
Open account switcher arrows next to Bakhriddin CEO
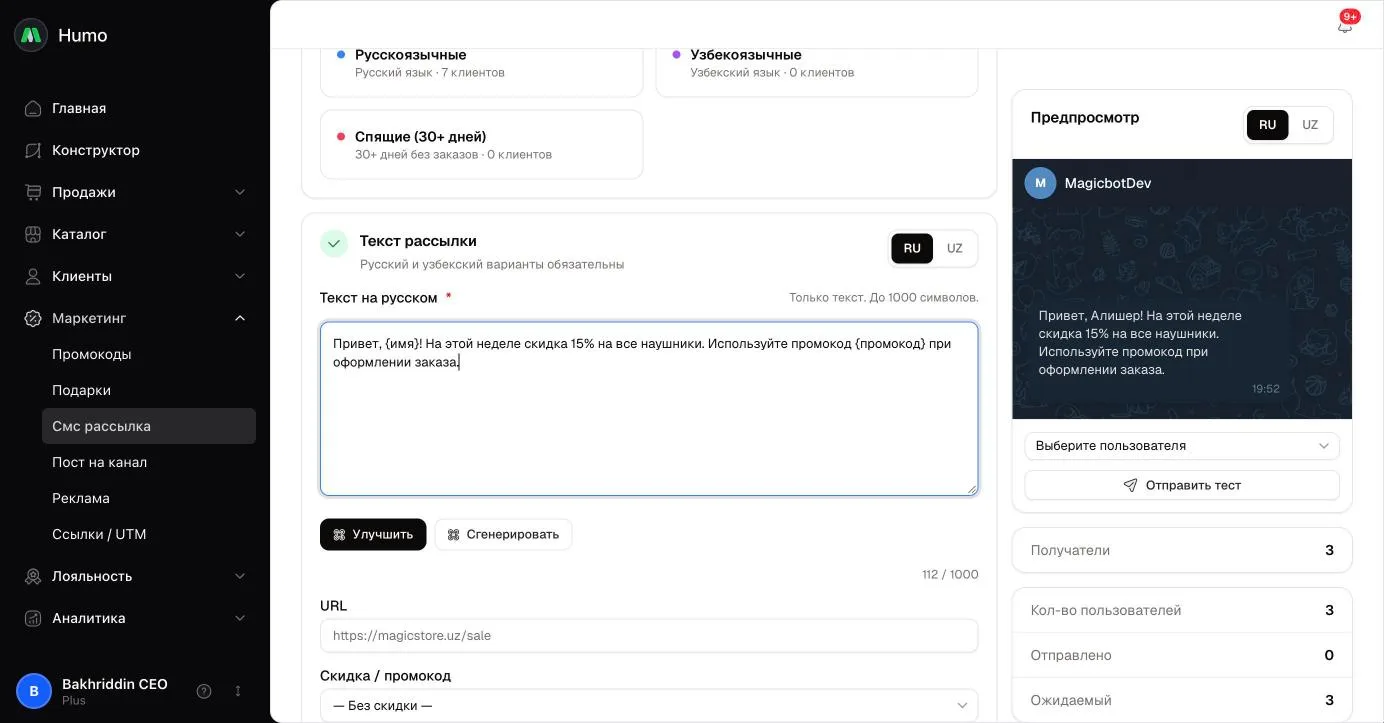[x=238, y=691]
